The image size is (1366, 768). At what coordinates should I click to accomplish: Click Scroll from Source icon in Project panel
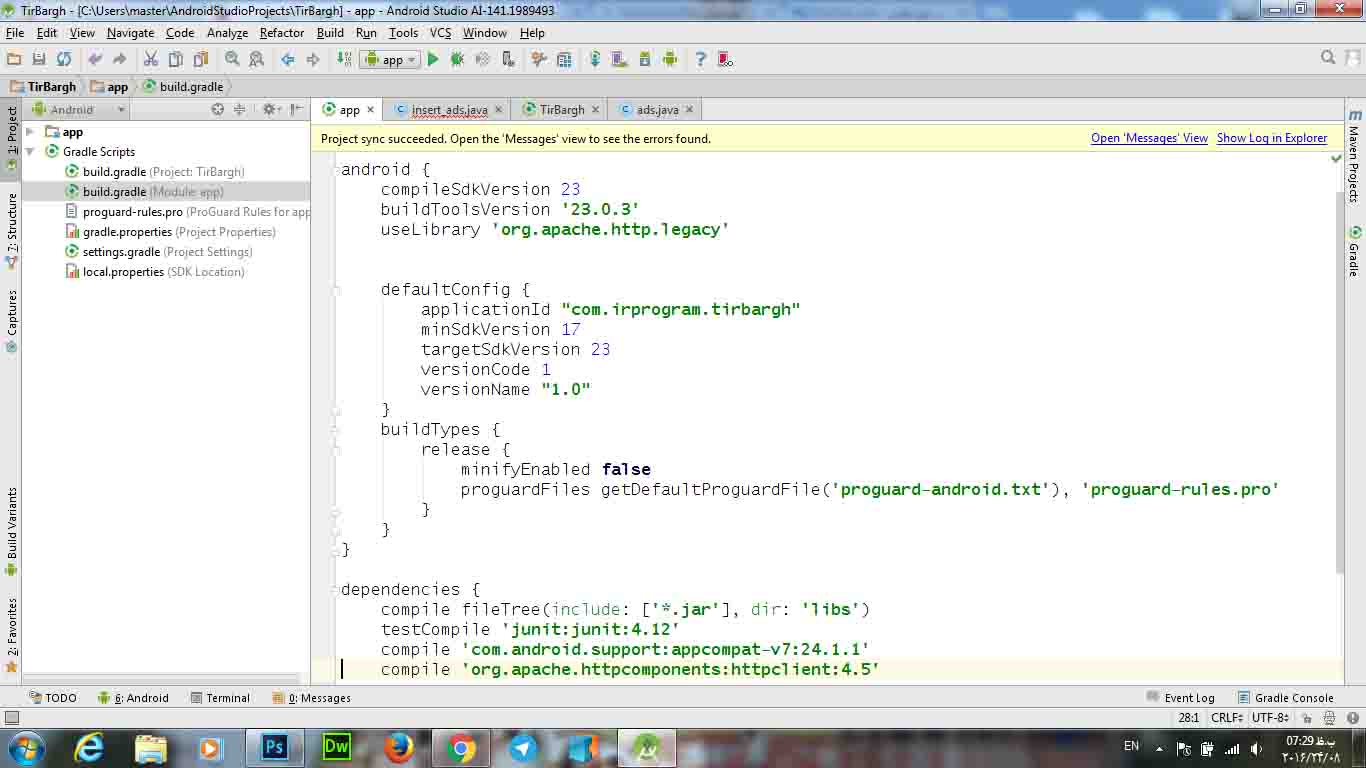click(217, 110)
